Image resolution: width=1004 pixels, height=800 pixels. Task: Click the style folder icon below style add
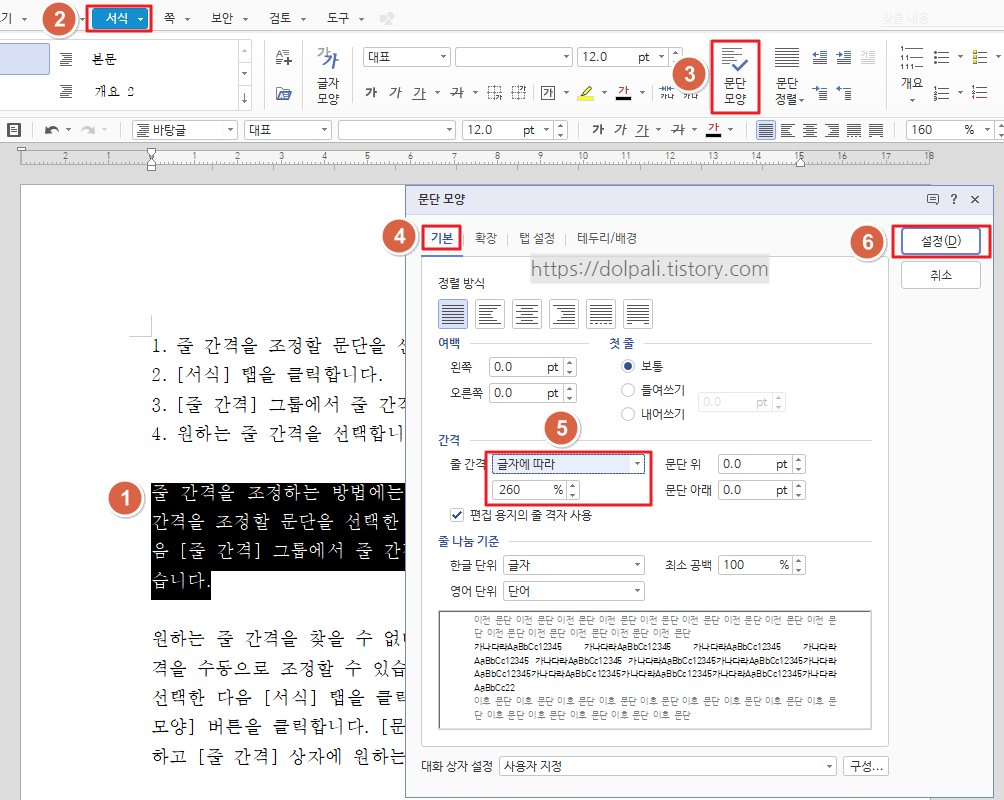click(284, 94)
